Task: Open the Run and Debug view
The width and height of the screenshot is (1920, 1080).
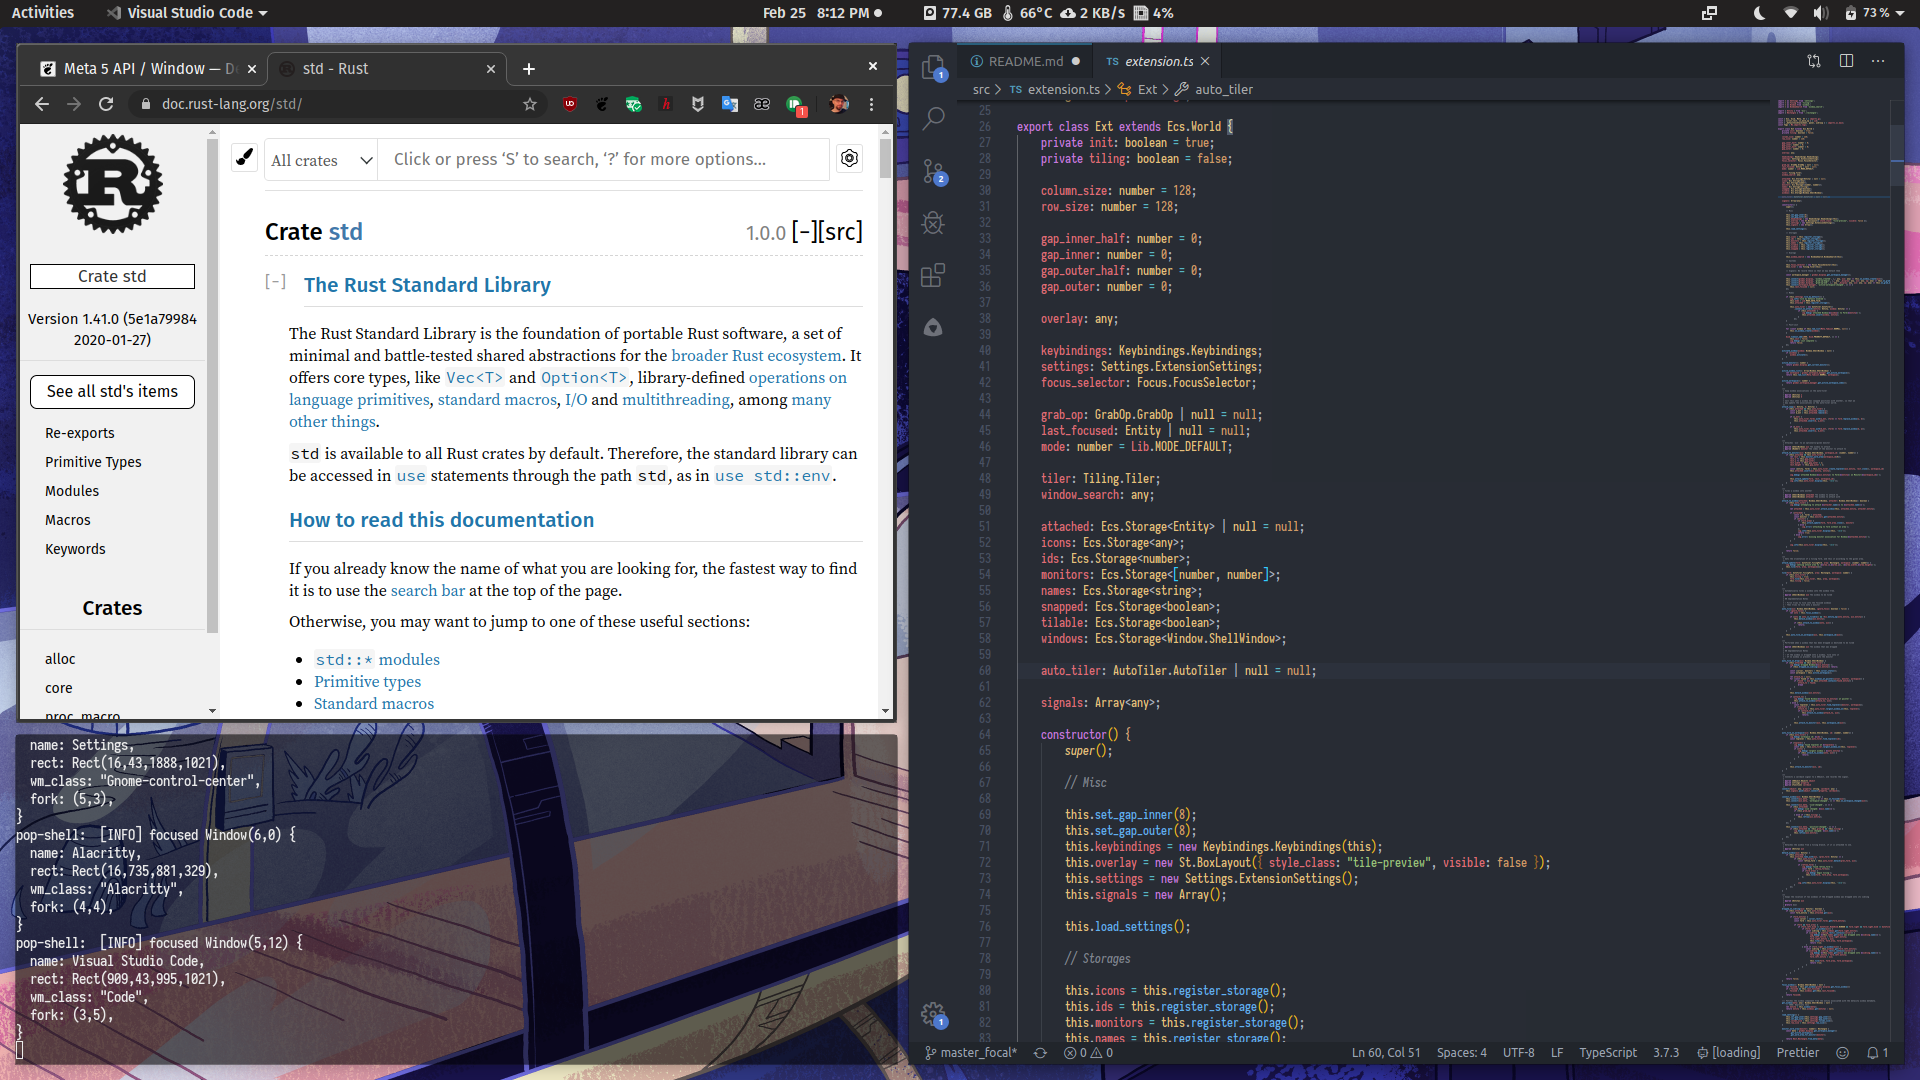Action: click(x=933, y=223)
